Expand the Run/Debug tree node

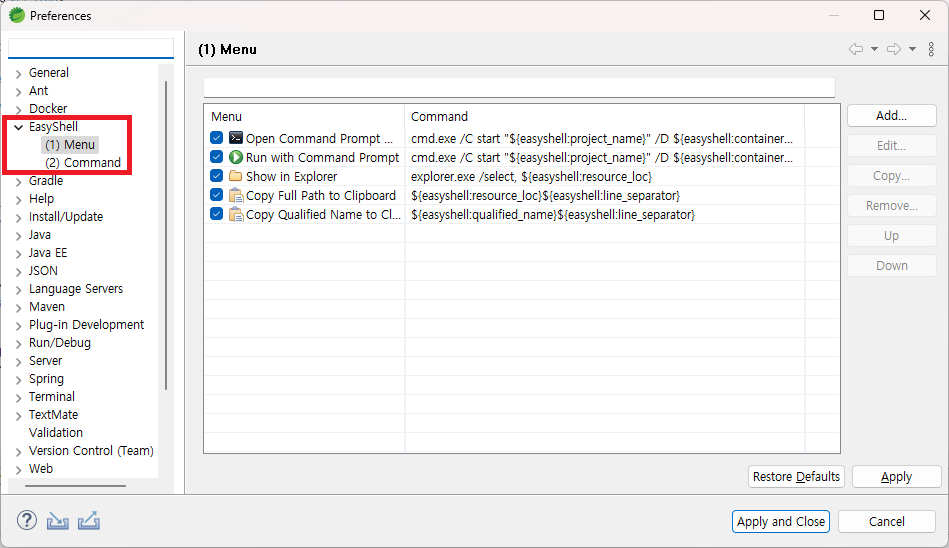[18, 344]
